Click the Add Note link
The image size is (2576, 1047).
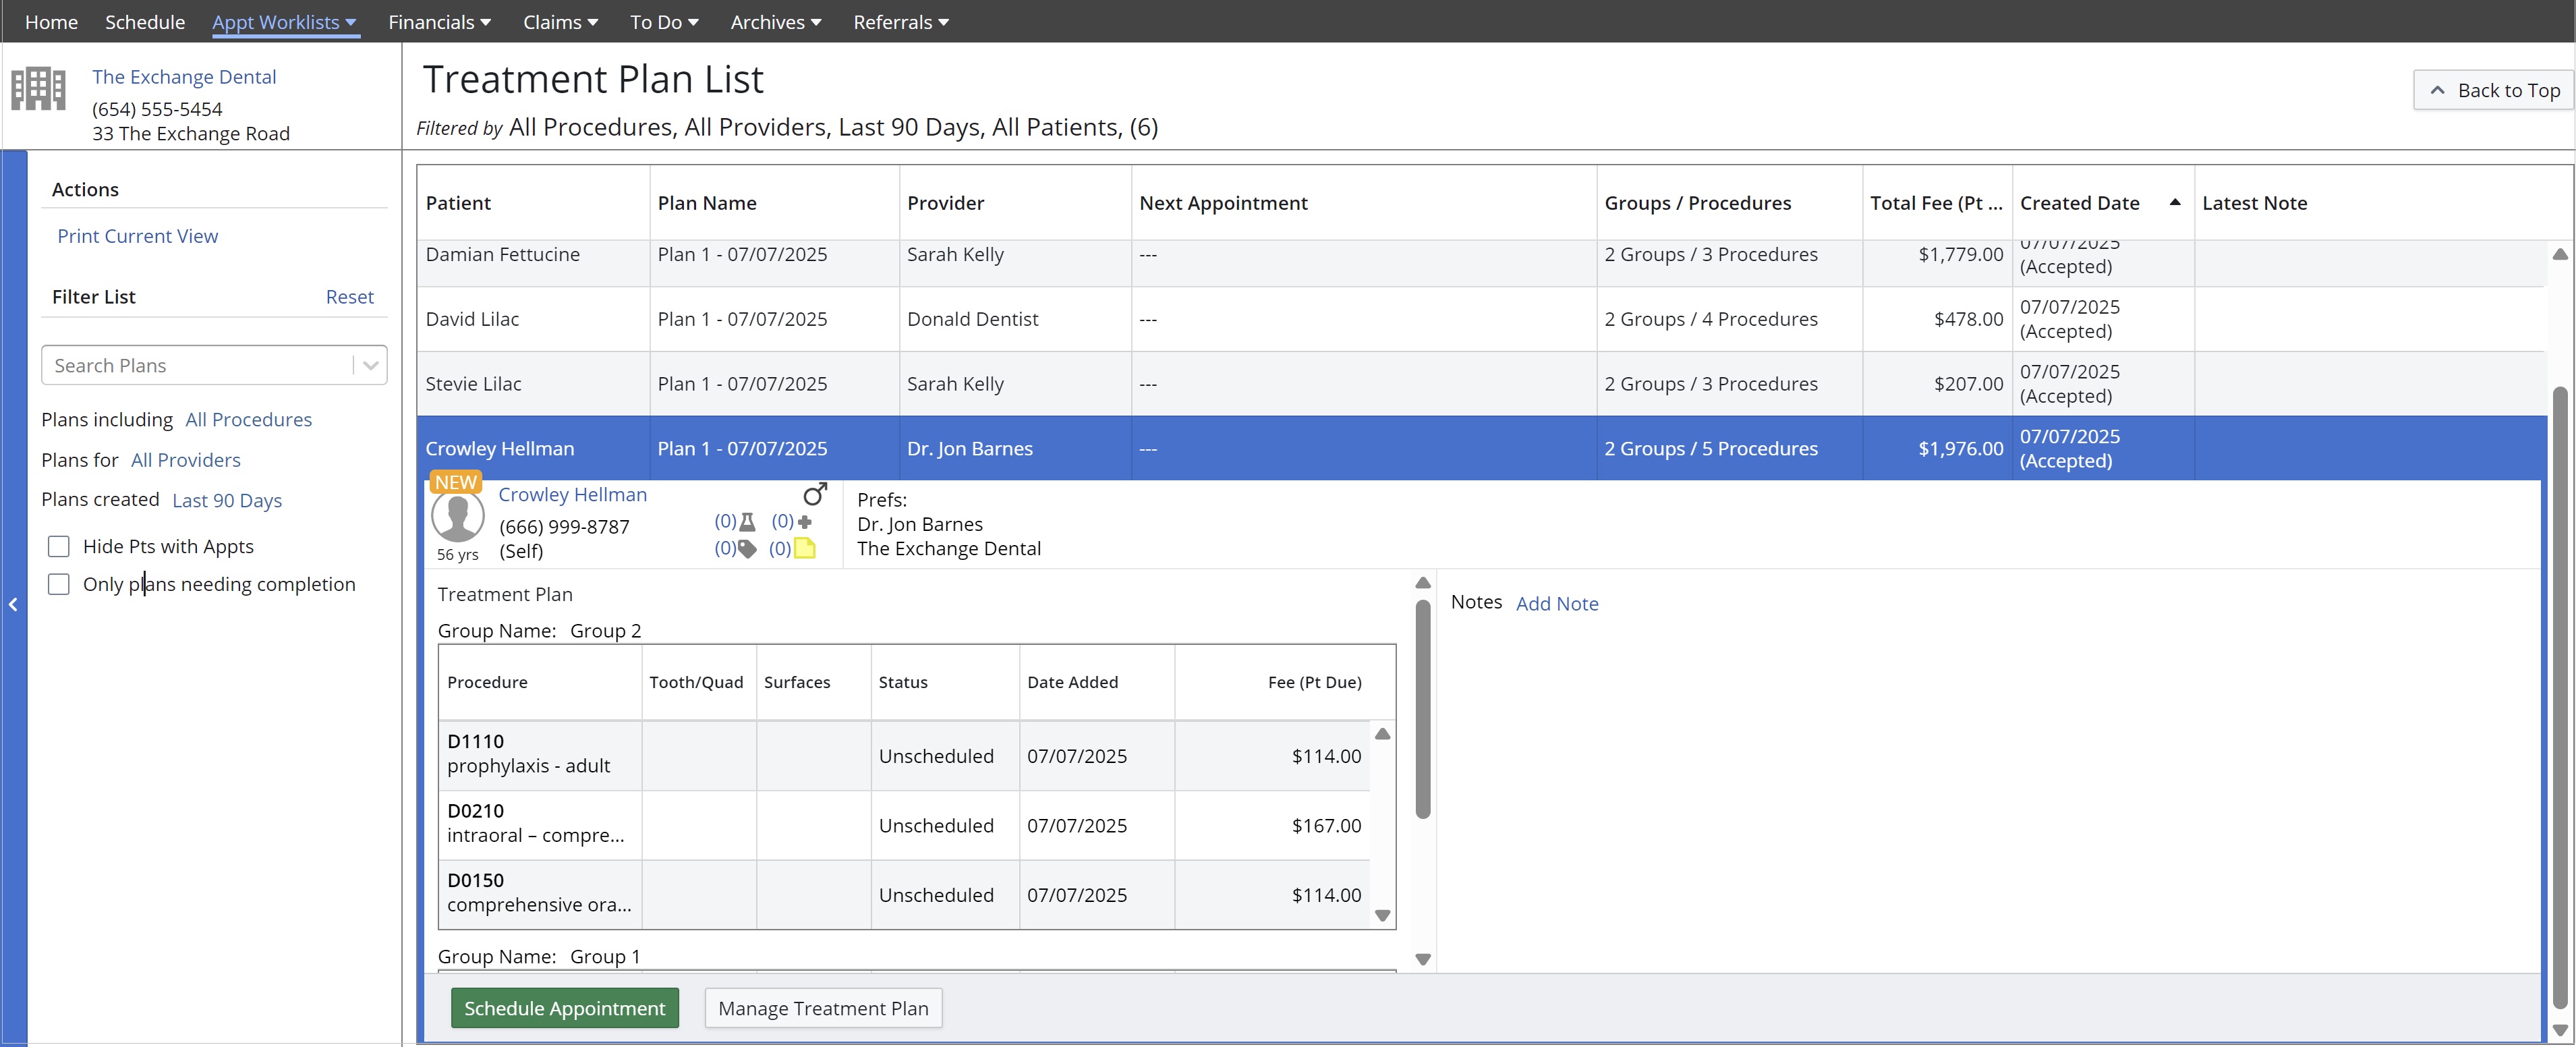coord(1556,603)
